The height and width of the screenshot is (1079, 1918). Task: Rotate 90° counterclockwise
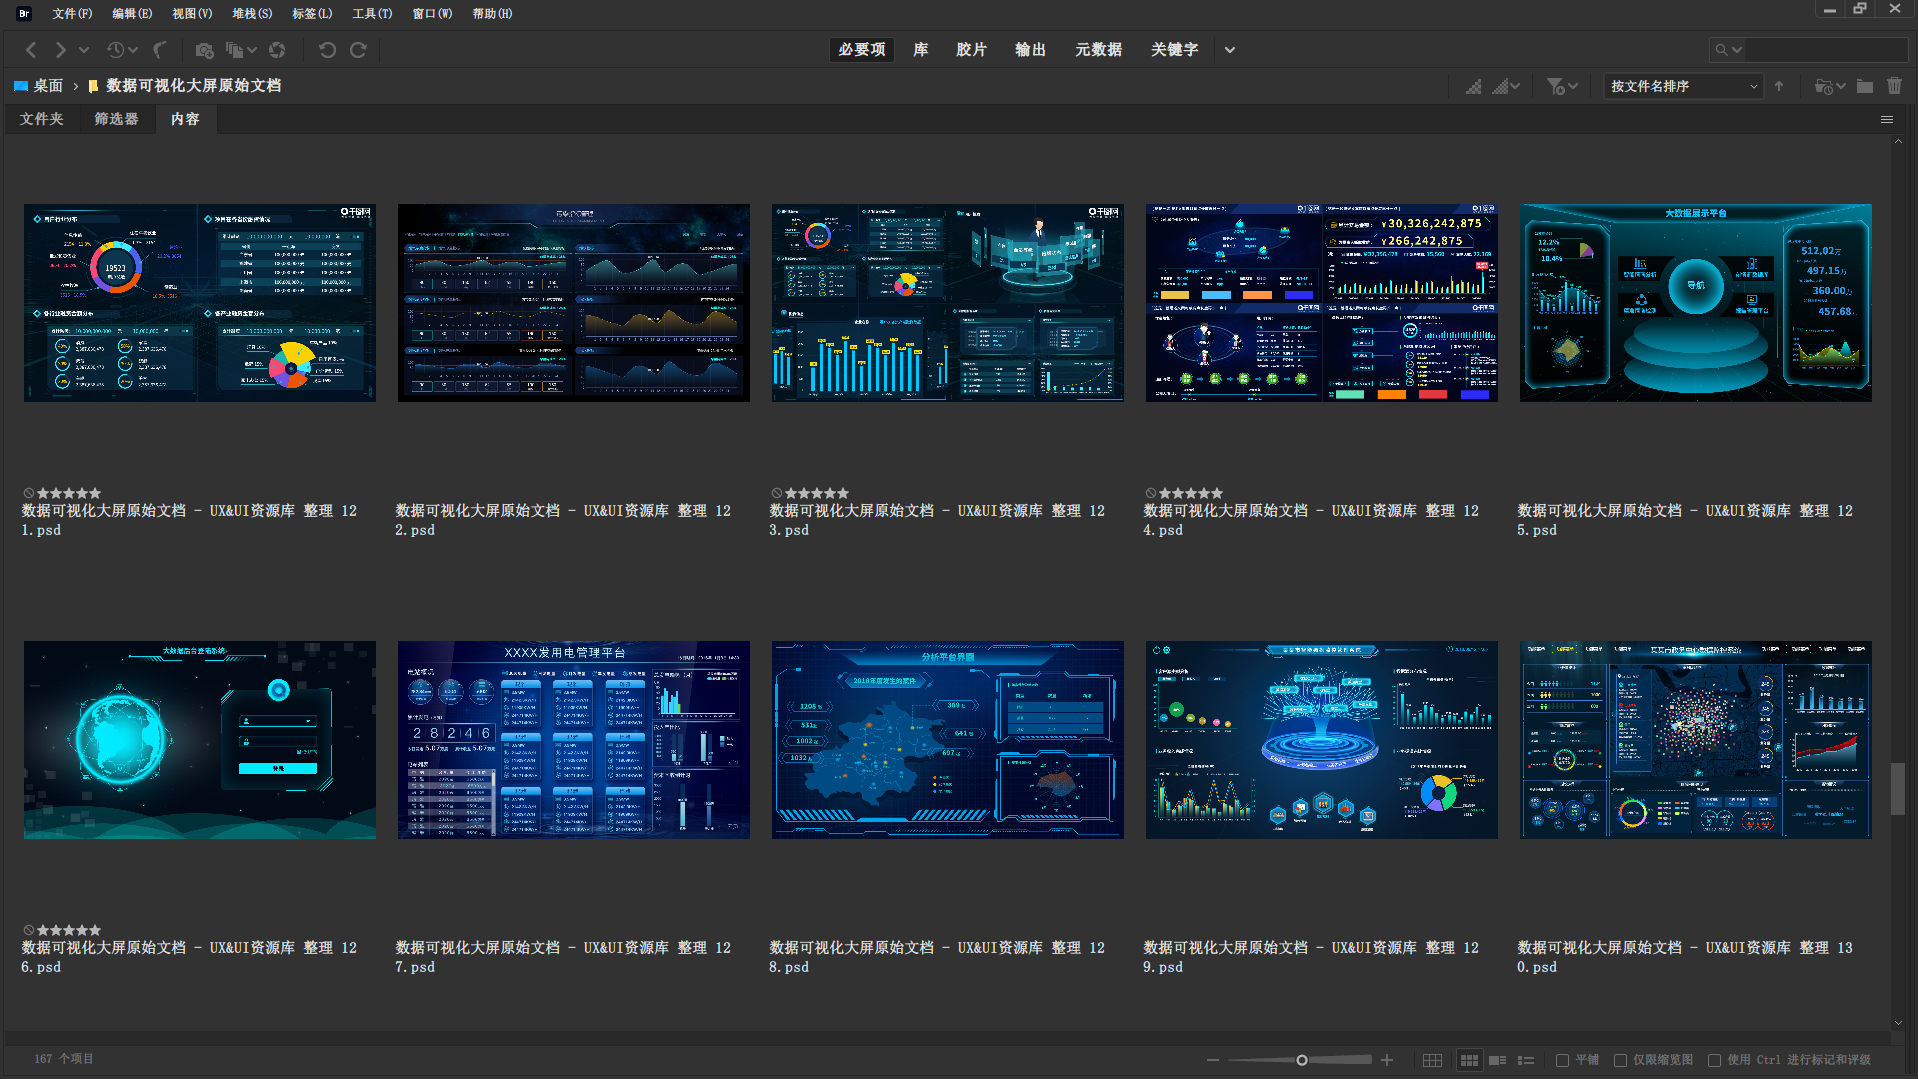point(327,50)
